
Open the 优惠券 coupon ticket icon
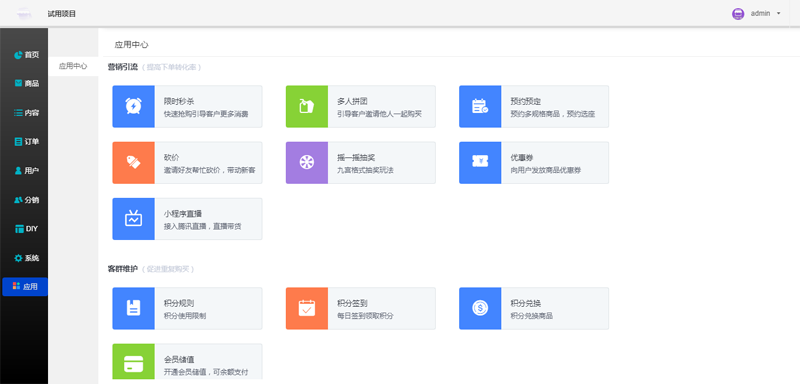480,163
